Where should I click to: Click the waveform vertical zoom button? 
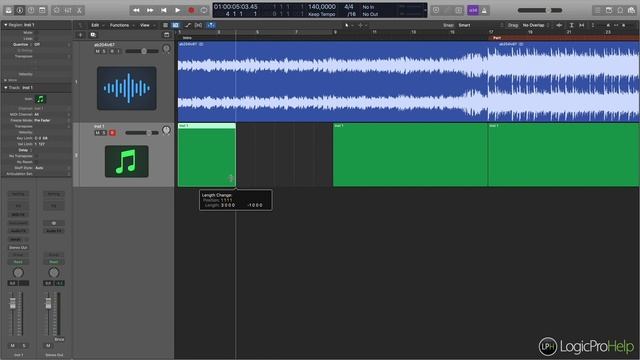tap(559, 25)
